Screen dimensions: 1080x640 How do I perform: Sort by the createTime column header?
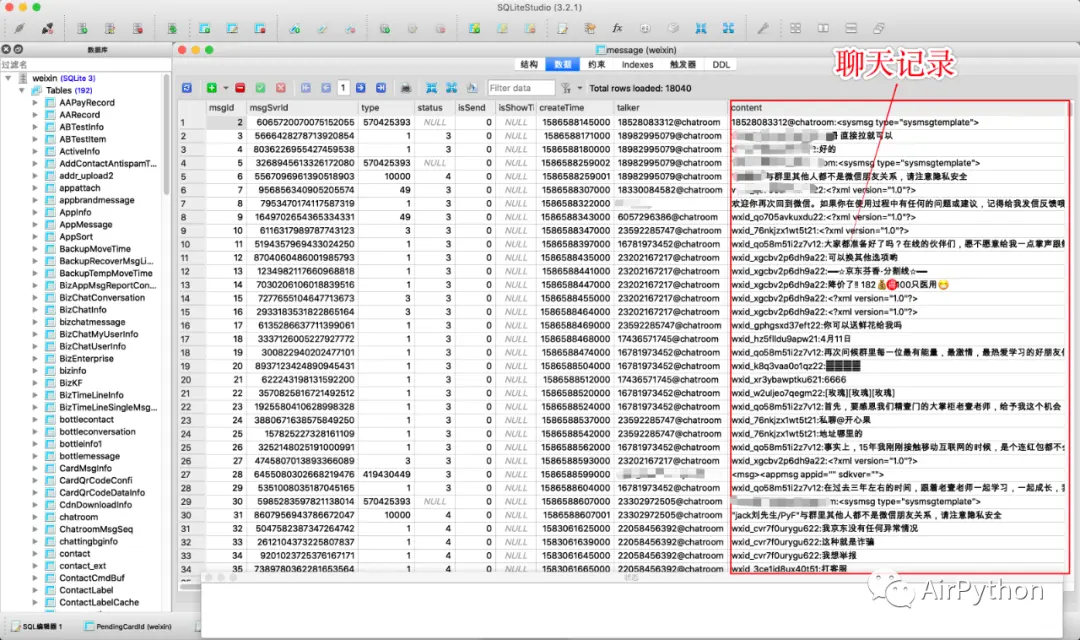pyautogui.click(x=574, y=107)
